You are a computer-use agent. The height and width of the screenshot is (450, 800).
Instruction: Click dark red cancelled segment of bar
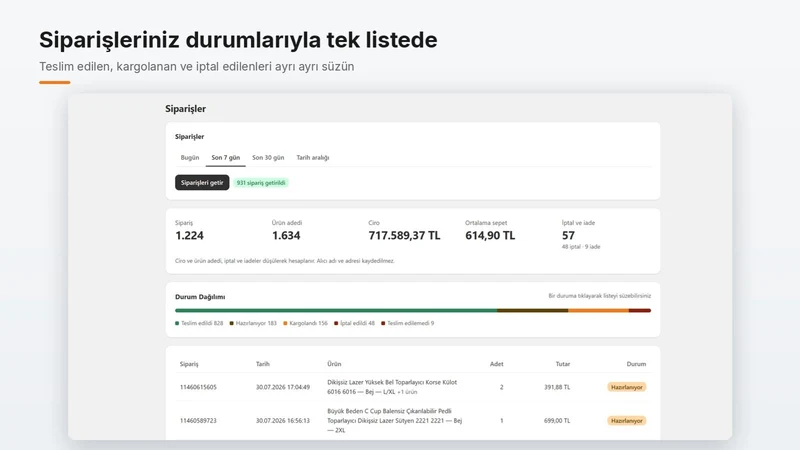tap(640, 310)
